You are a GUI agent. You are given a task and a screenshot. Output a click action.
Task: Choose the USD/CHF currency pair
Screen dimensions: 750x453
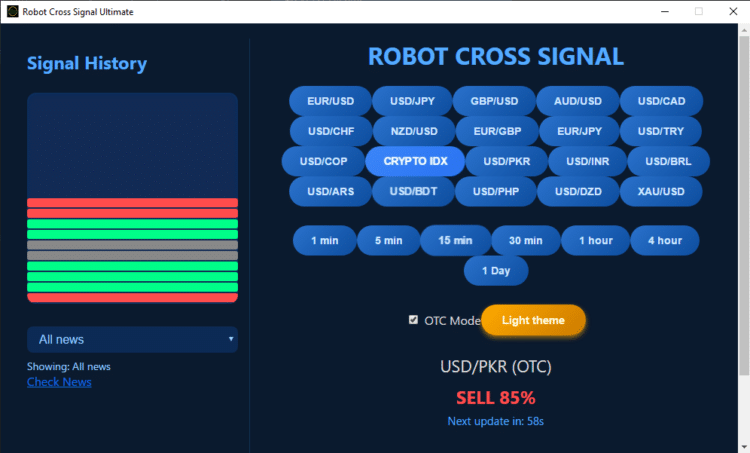click(331, 131)
